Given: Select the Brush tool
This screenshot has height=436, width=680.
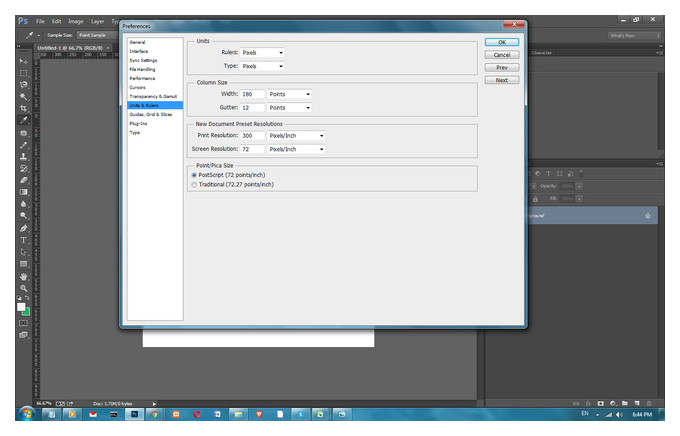Looking at the screenshot, I should (x=23, y=145).
